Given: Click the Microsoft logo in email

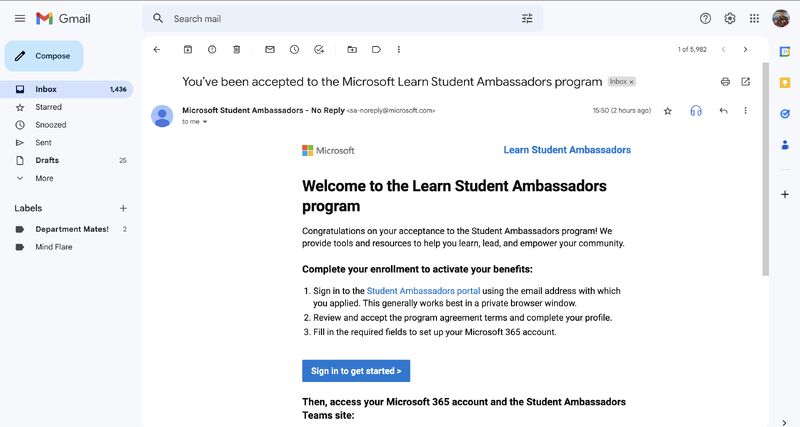Looking at the screenshot, I should coord(328,150).
